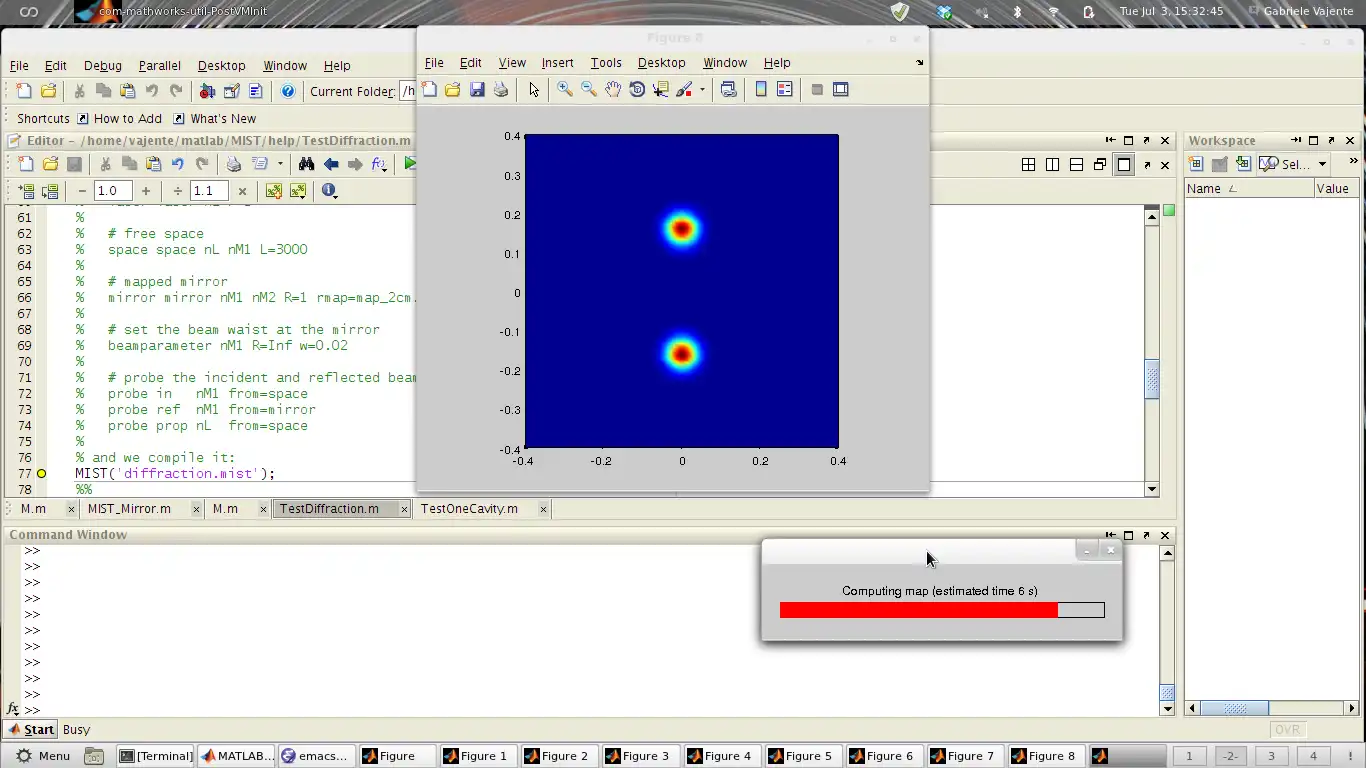Image resolution: width=1366 pixels, height=768 pixels.
Task: Switch to the TestOneCavity.m tab
Action: [x=469, y=509]
